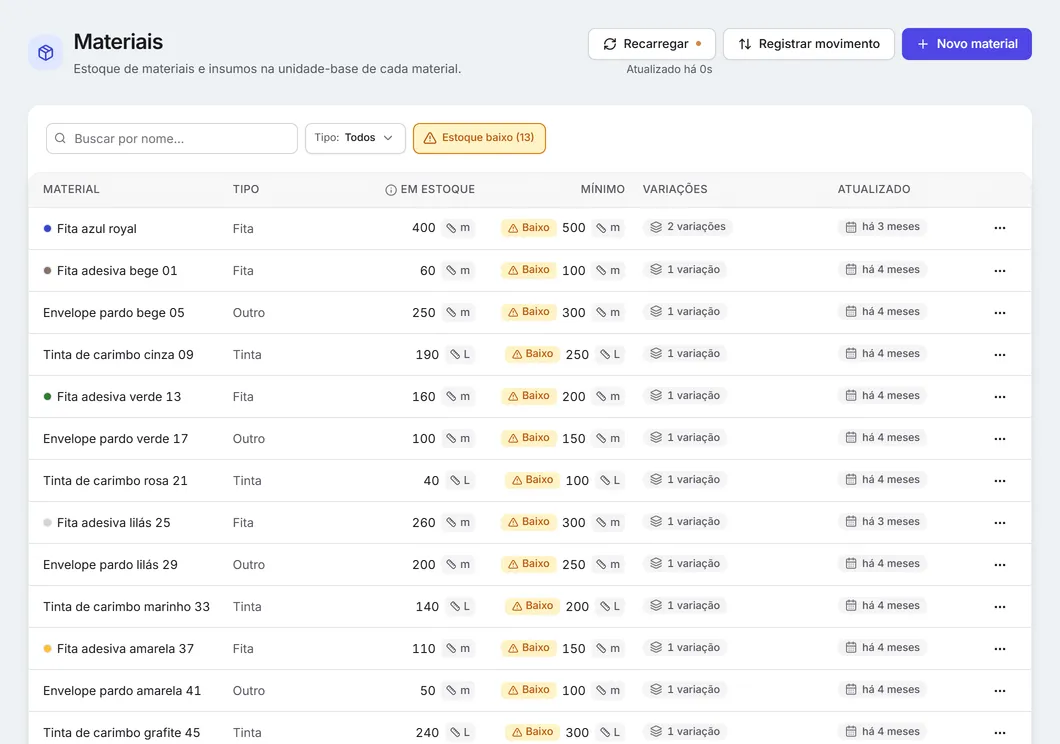Click Baixo badge in Tinta de carimbo rosa 21 row

533,480
